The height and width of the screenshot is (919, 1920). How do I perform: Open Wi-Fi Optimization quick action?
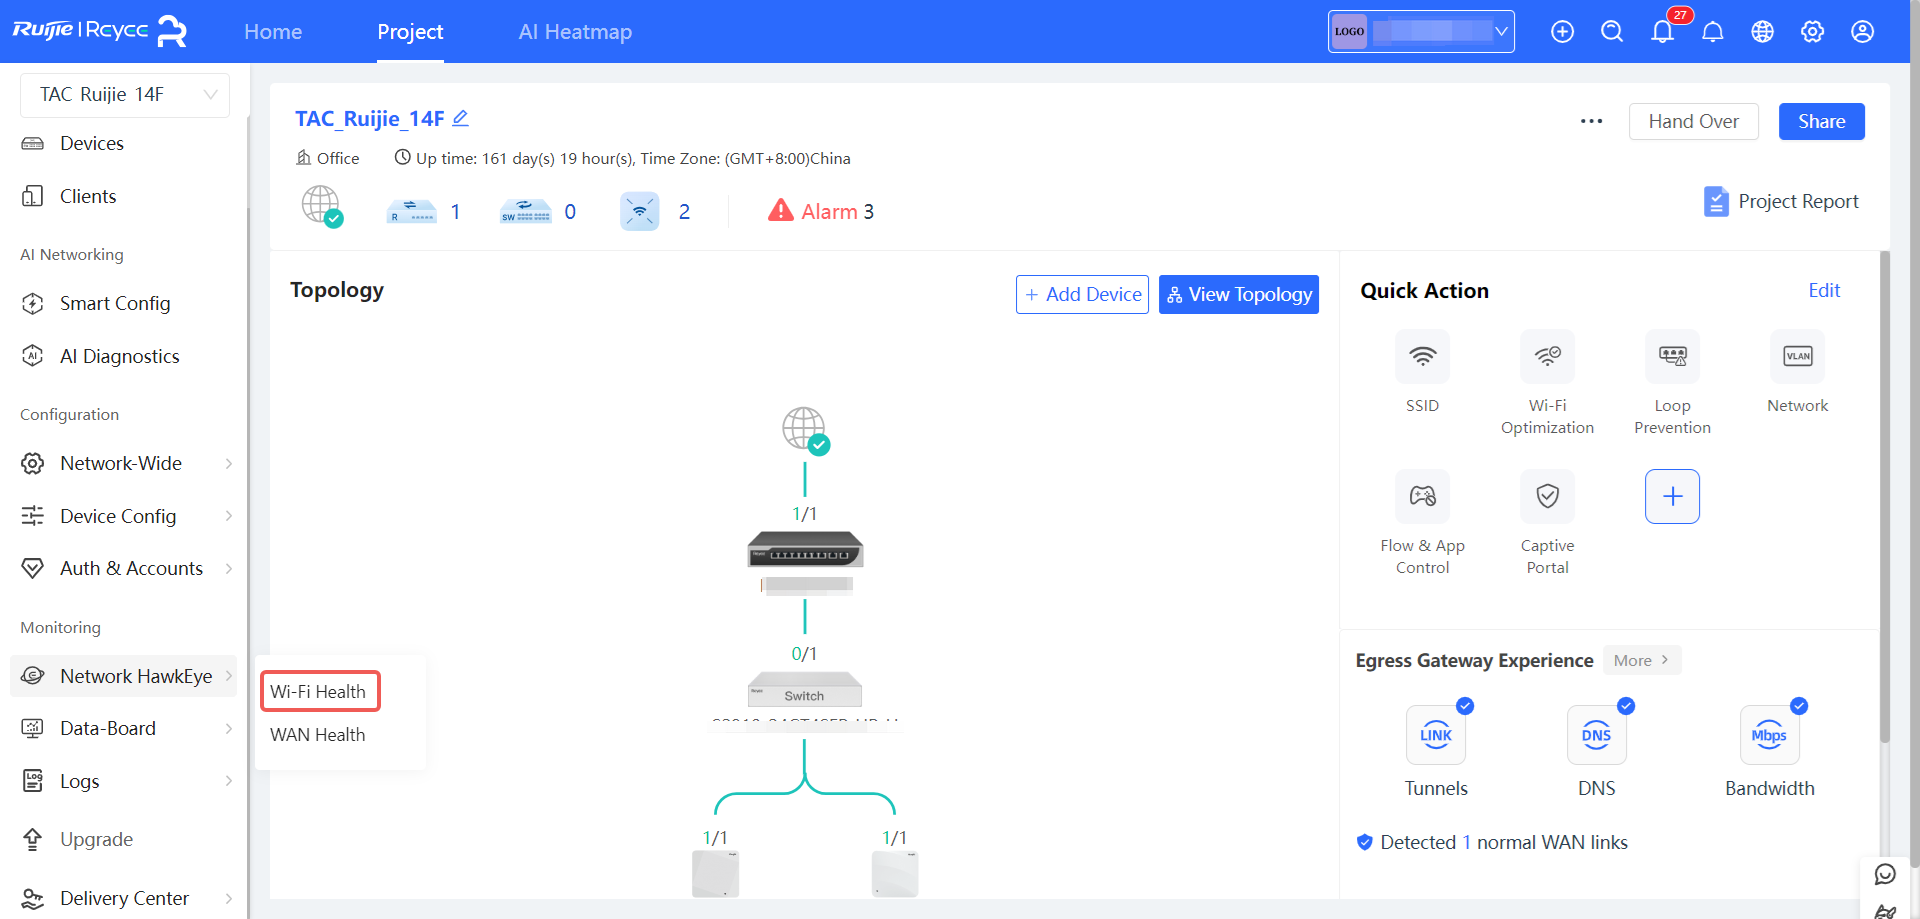coord(1547,357)
